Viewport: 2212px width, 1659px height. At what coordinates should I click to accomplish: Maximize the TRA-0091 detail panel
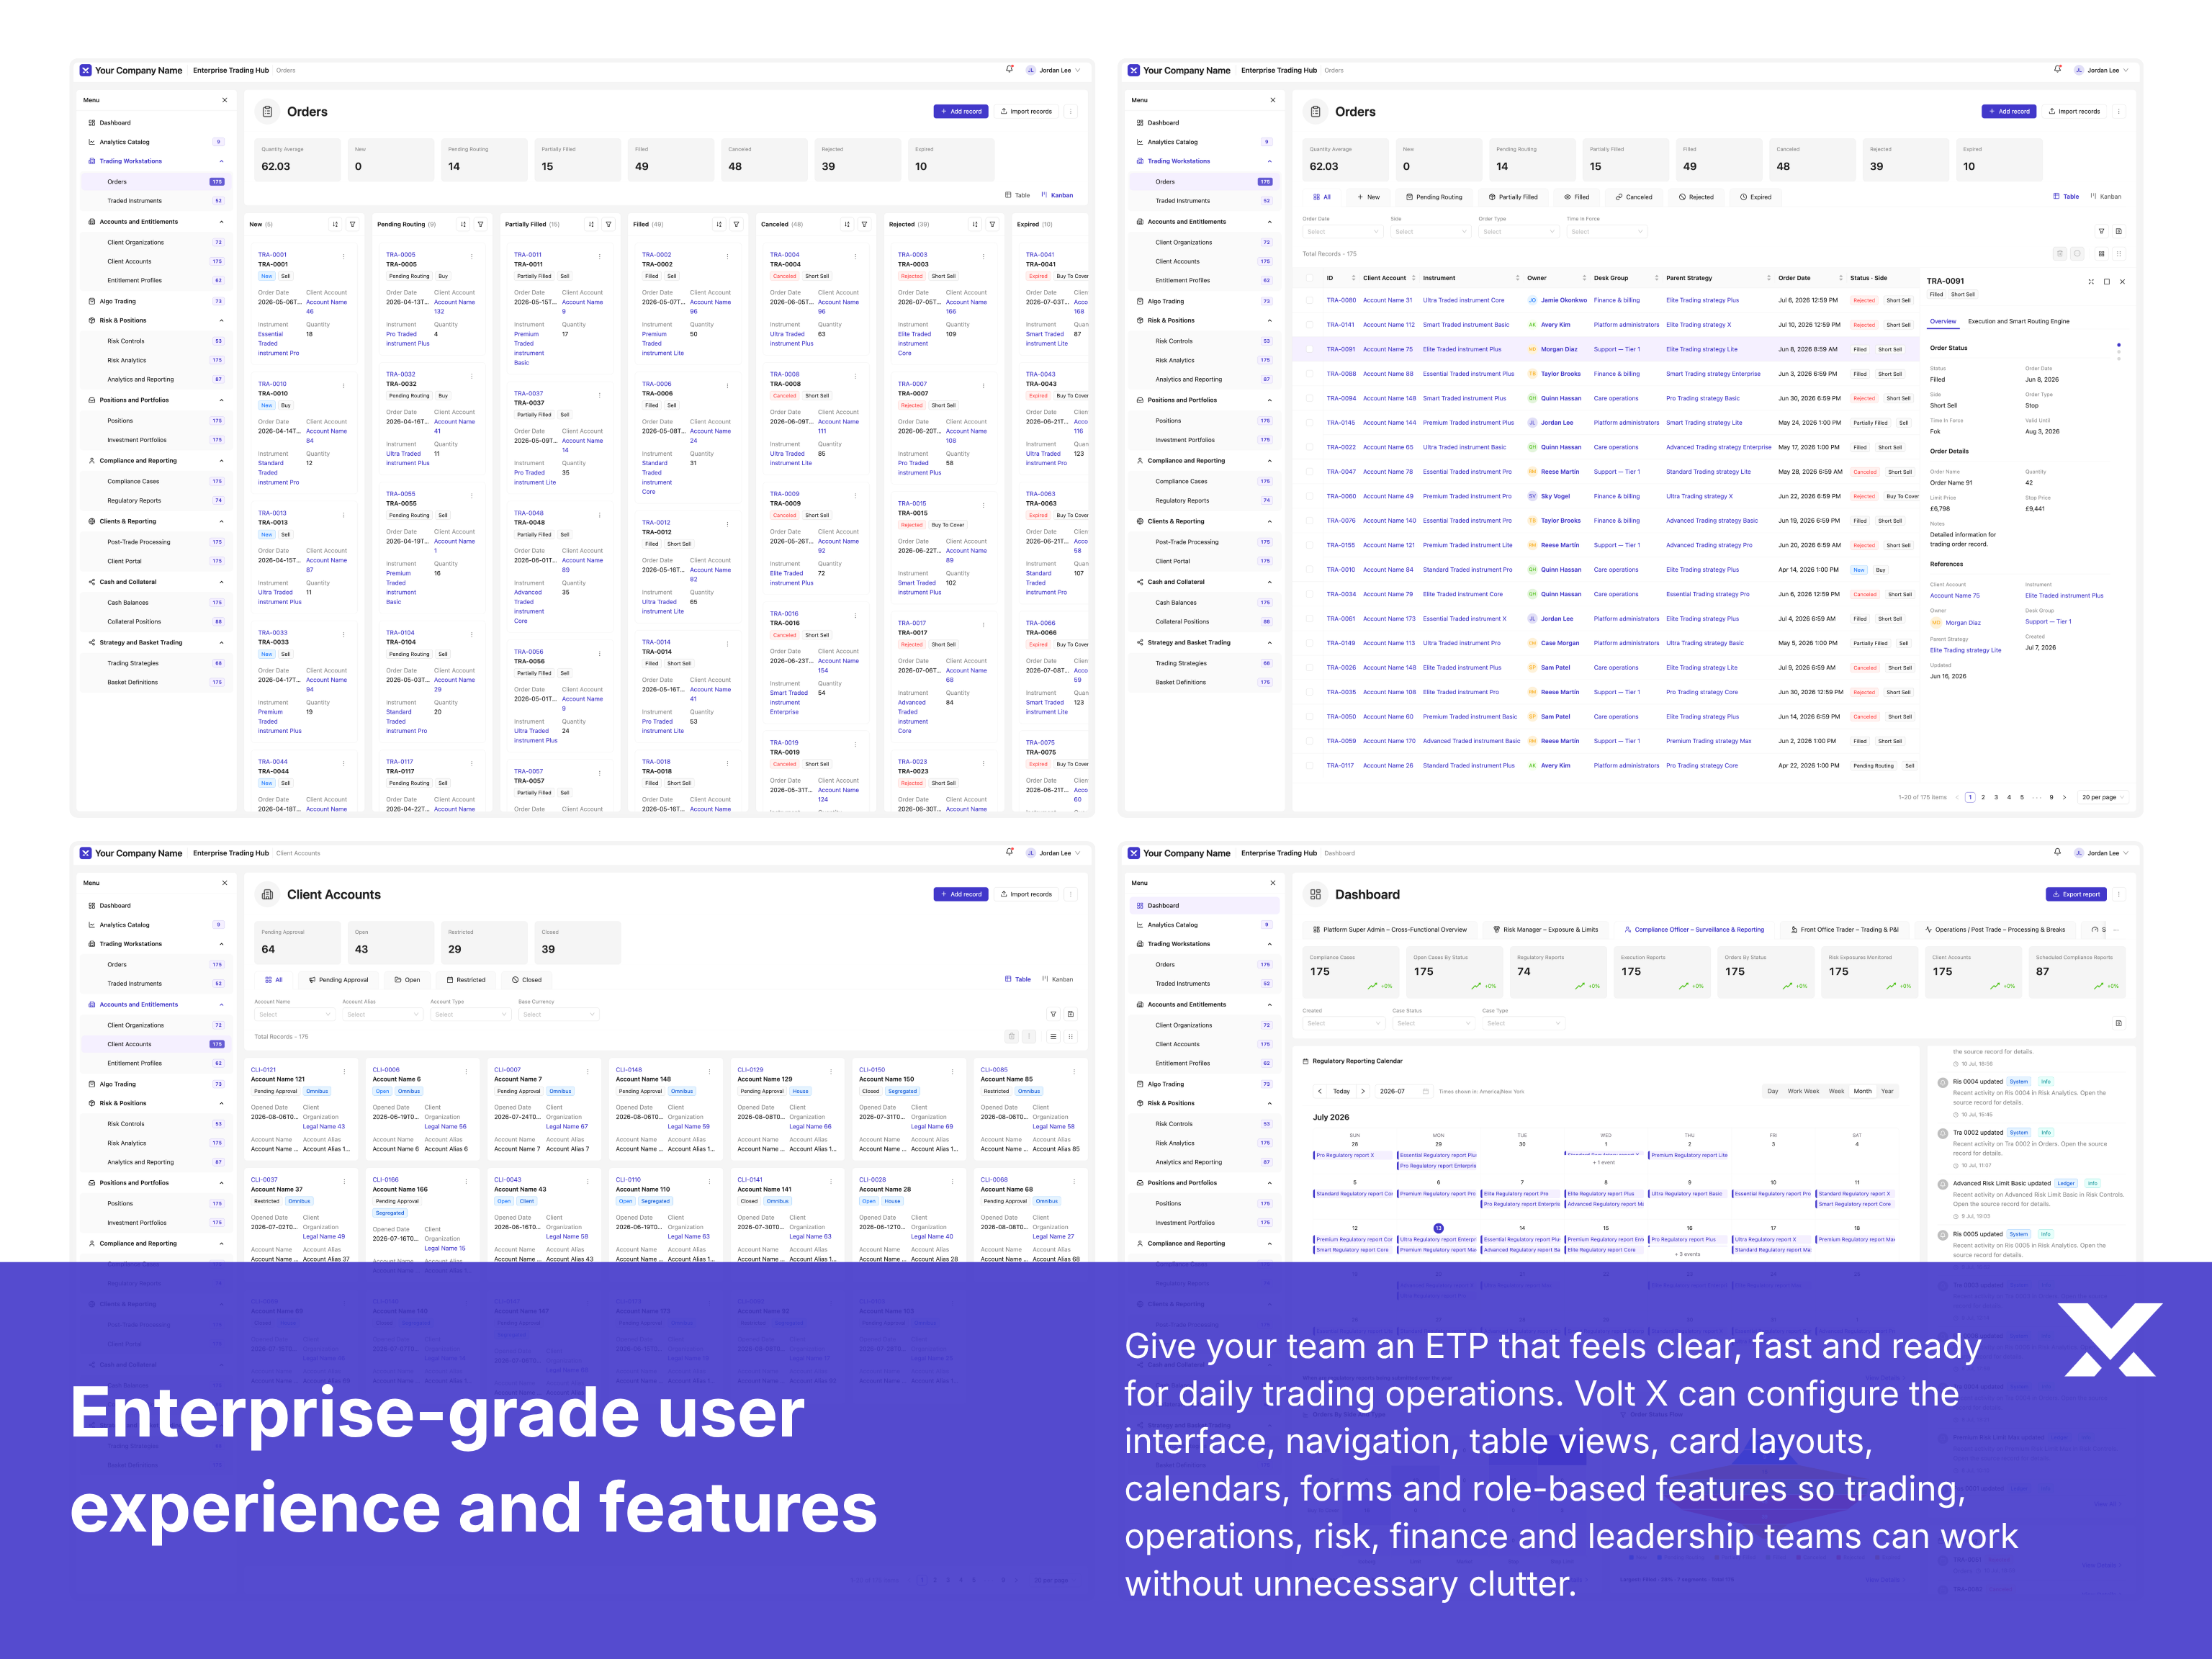pos(2107,282)
